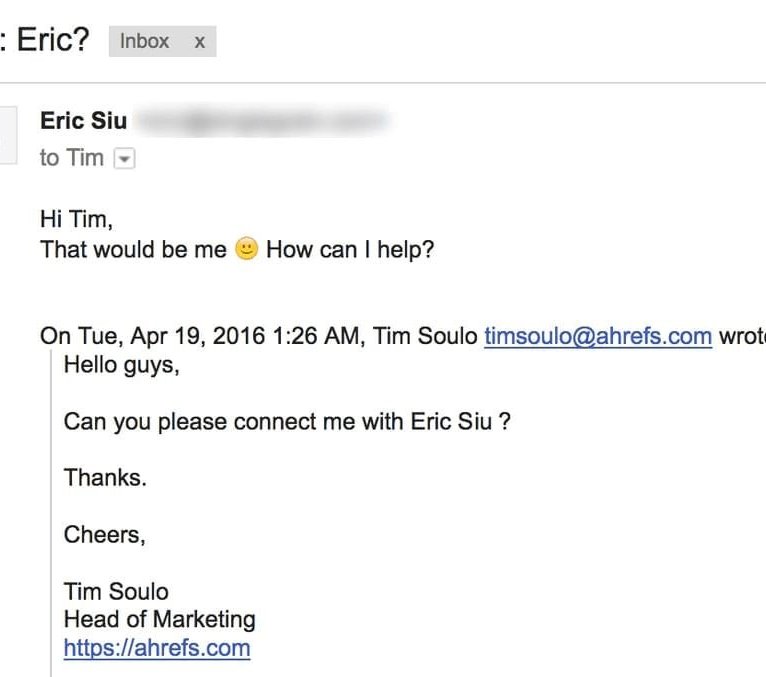Click the "Head of Marketing" signature title
Image resolution: width=766 pixels, height=677 pixels.
click(159, 619)
